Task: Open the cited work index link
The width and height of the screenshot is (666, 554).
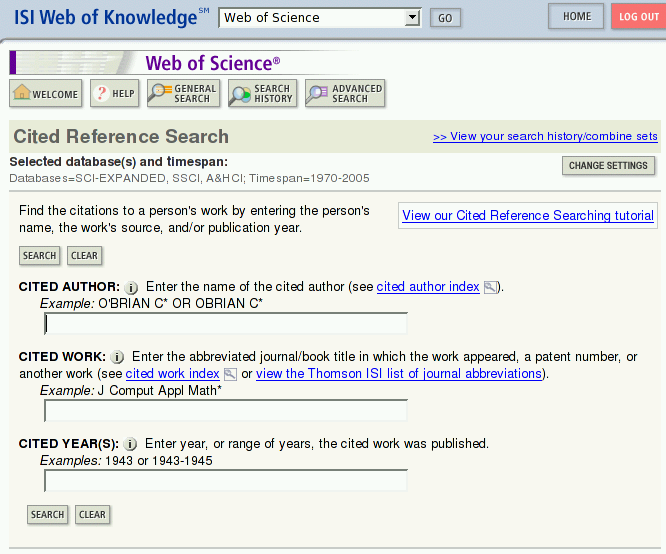Action: click(x=172, y=373)
